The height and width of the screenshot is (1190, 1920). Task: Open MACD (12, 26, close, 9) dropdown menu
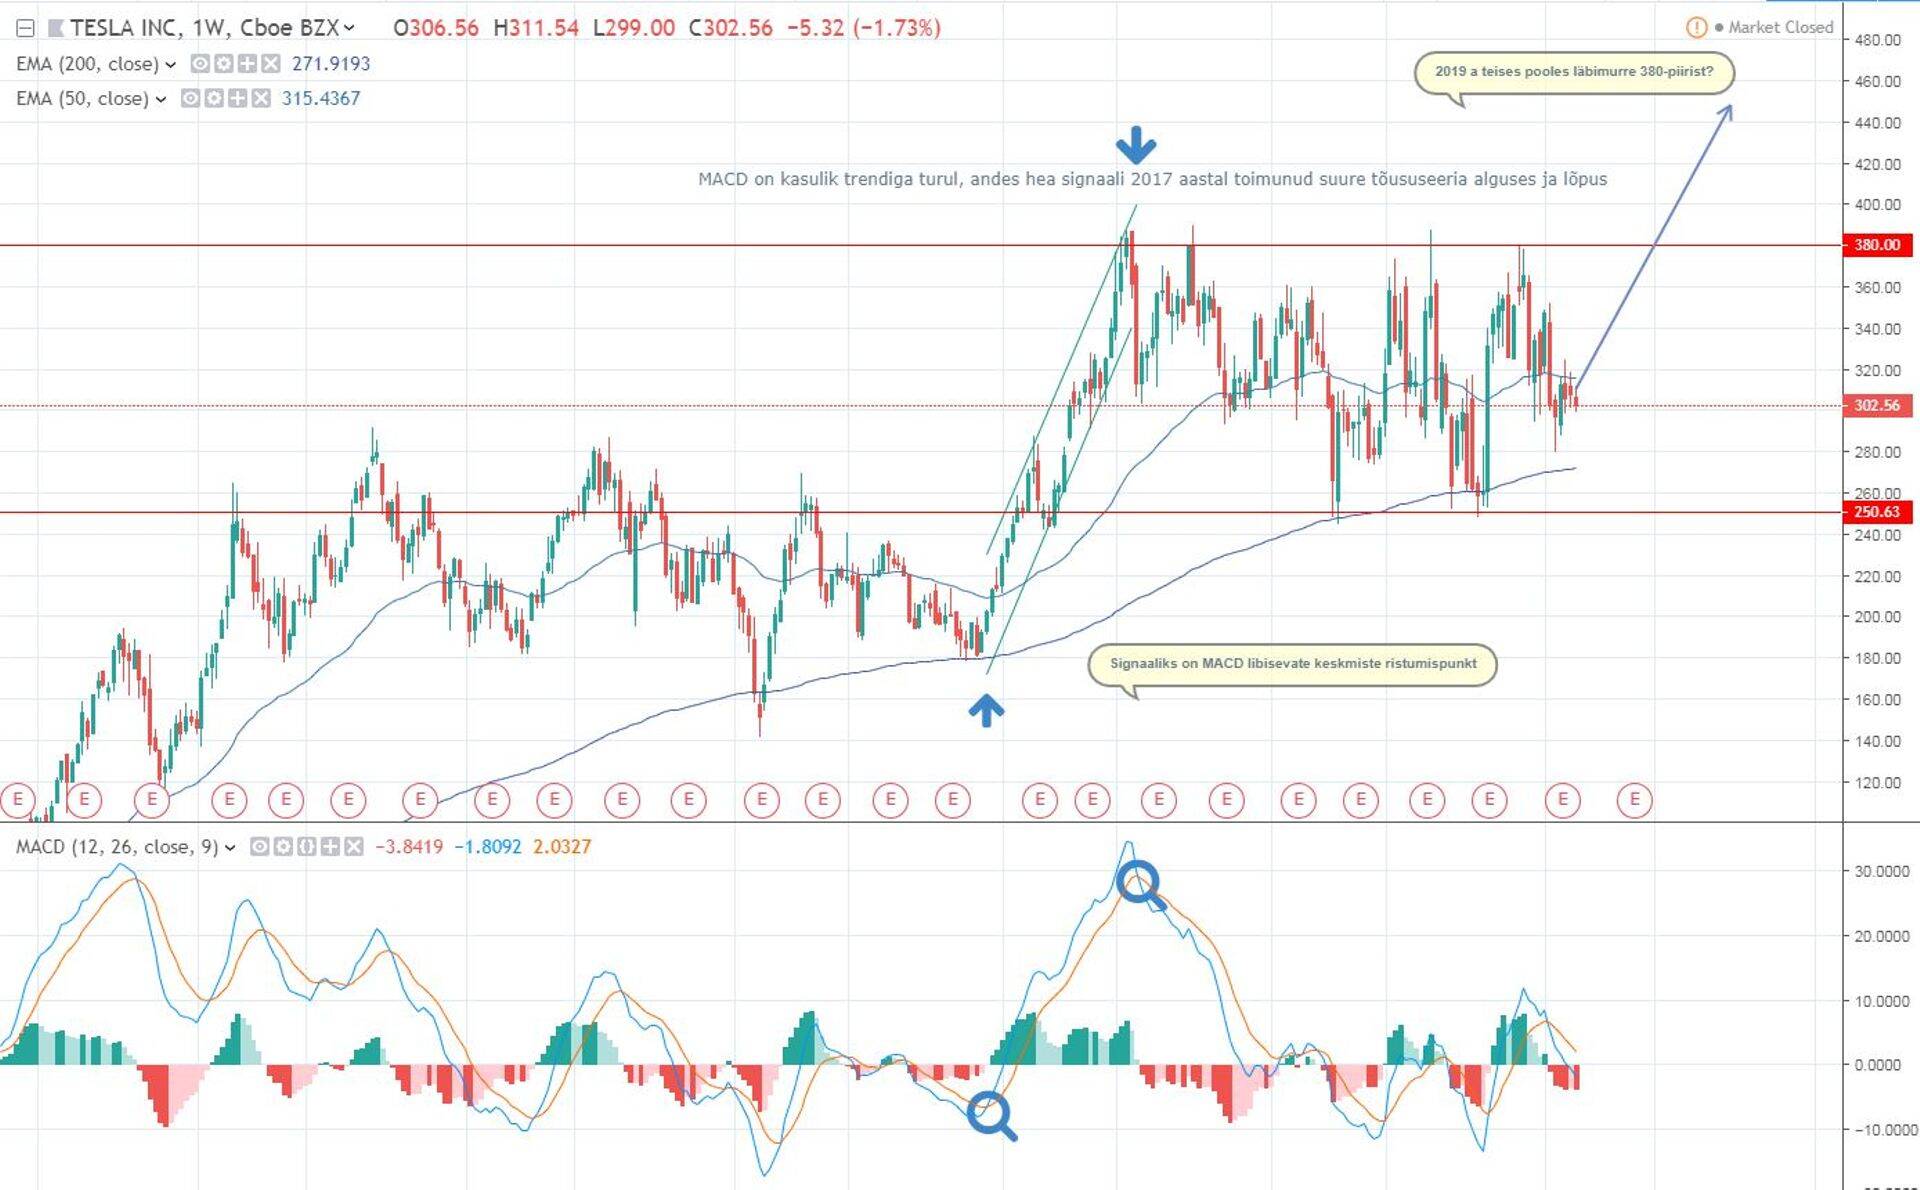pyautogui.click(x=230, y=848)
